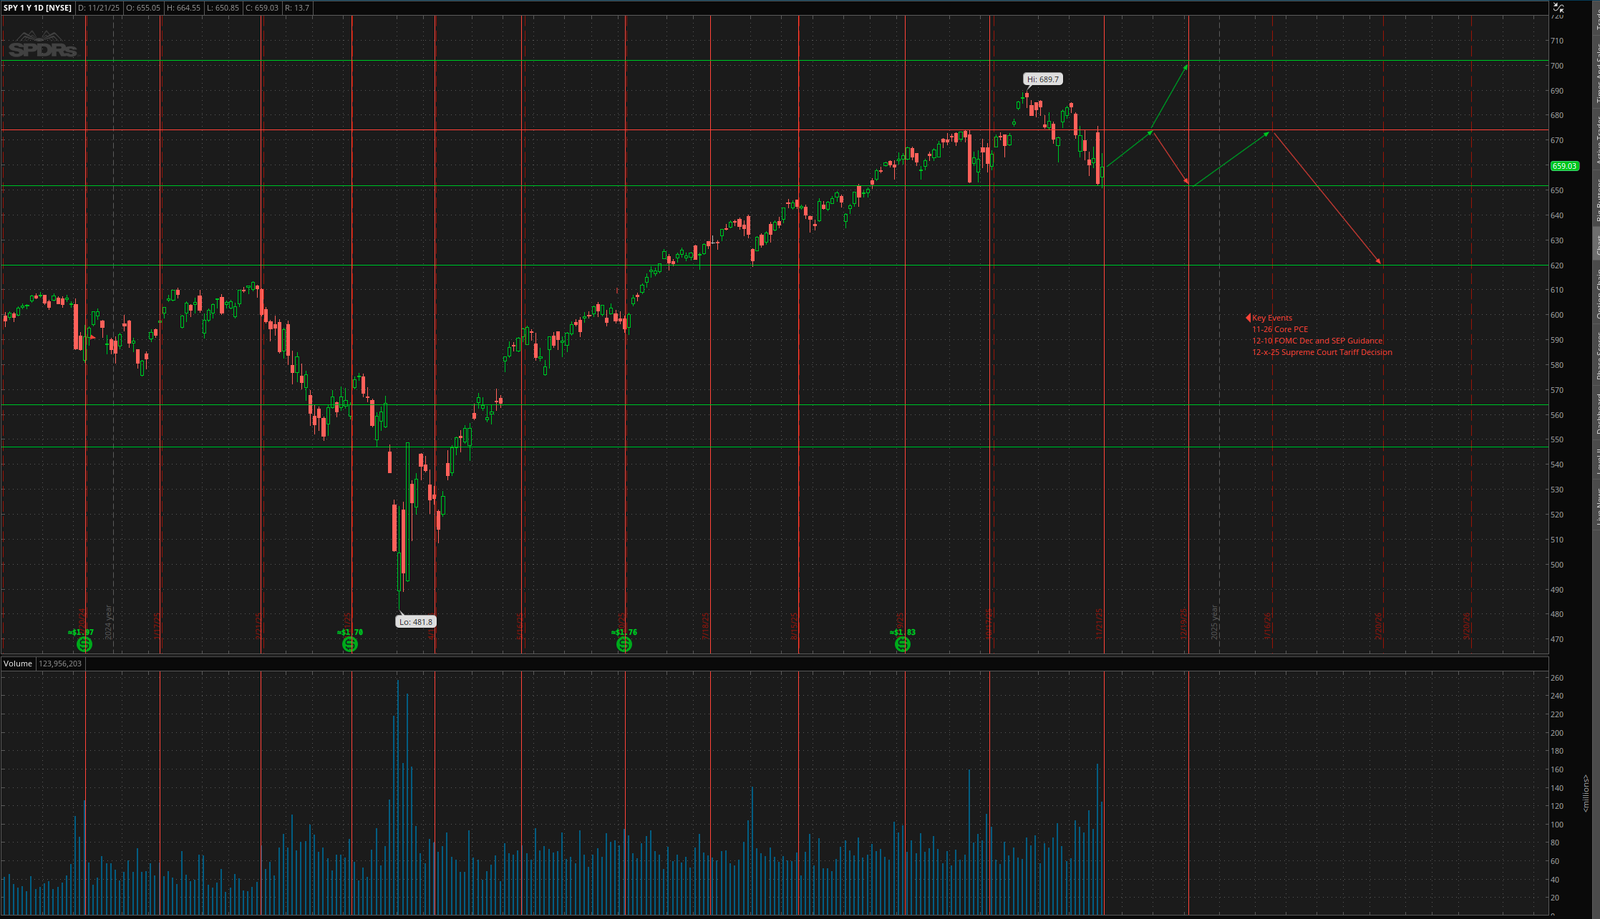Click the SPY symbol to change ticker
Screen dimensions: 1600x919
[12, 5]
